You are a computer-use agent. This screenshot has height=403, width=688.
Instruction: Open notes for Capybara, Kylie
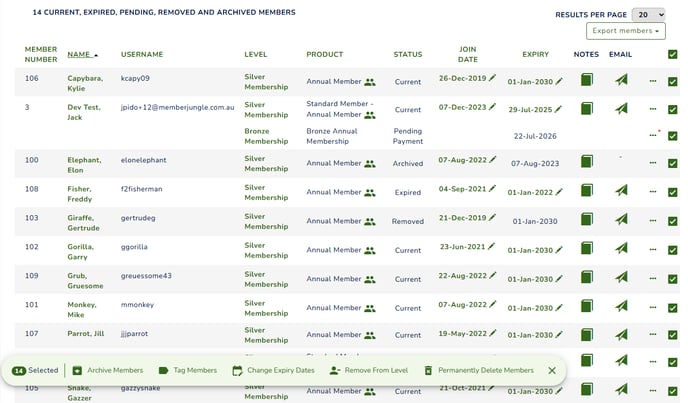tap(587, 80)
